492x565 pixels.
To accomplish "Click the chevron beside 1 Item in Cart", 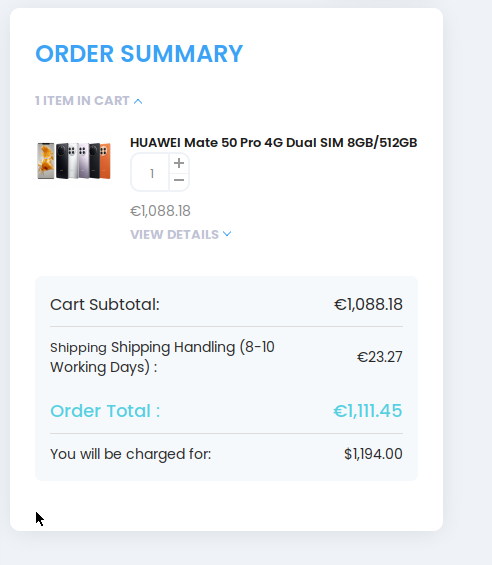I will click(x=138, y=102).
